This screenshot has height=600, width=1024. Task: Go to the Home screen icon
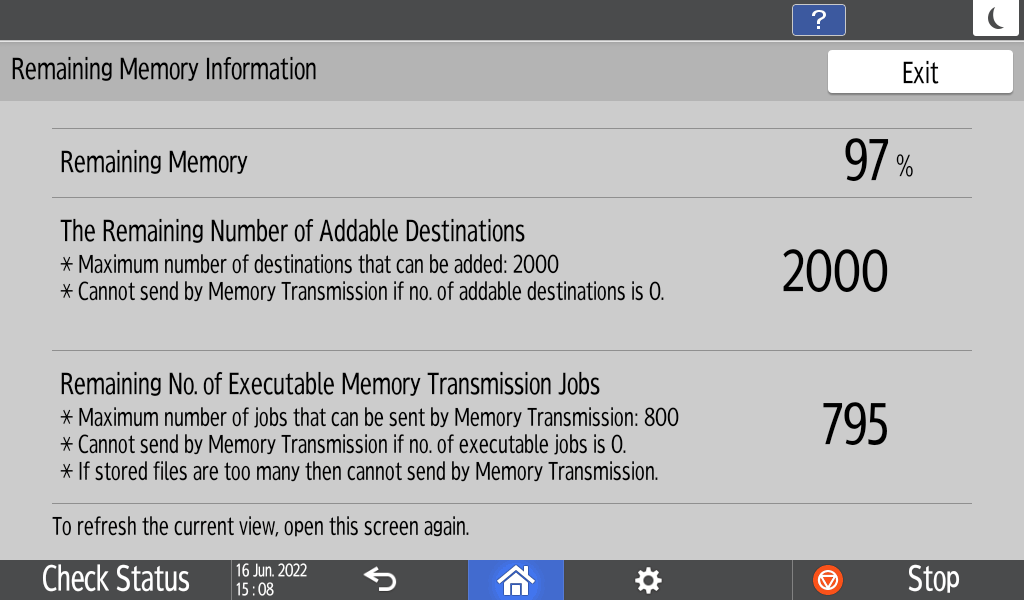coord(516,579)
